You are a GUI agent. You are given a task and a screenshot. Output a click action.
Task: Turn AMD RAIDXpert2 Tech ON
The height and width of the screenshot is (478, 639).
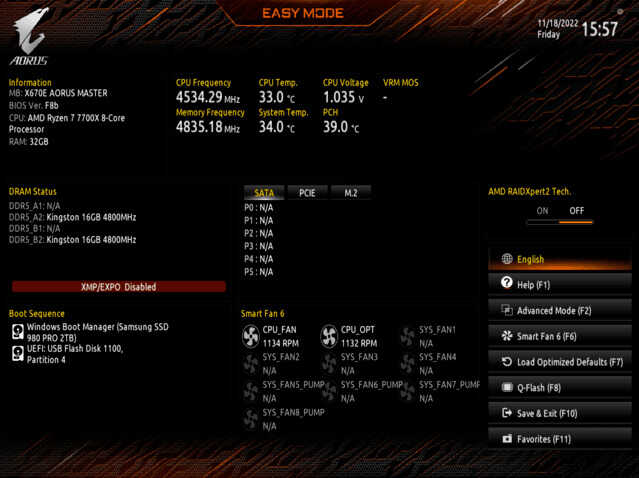pos(542,211)
